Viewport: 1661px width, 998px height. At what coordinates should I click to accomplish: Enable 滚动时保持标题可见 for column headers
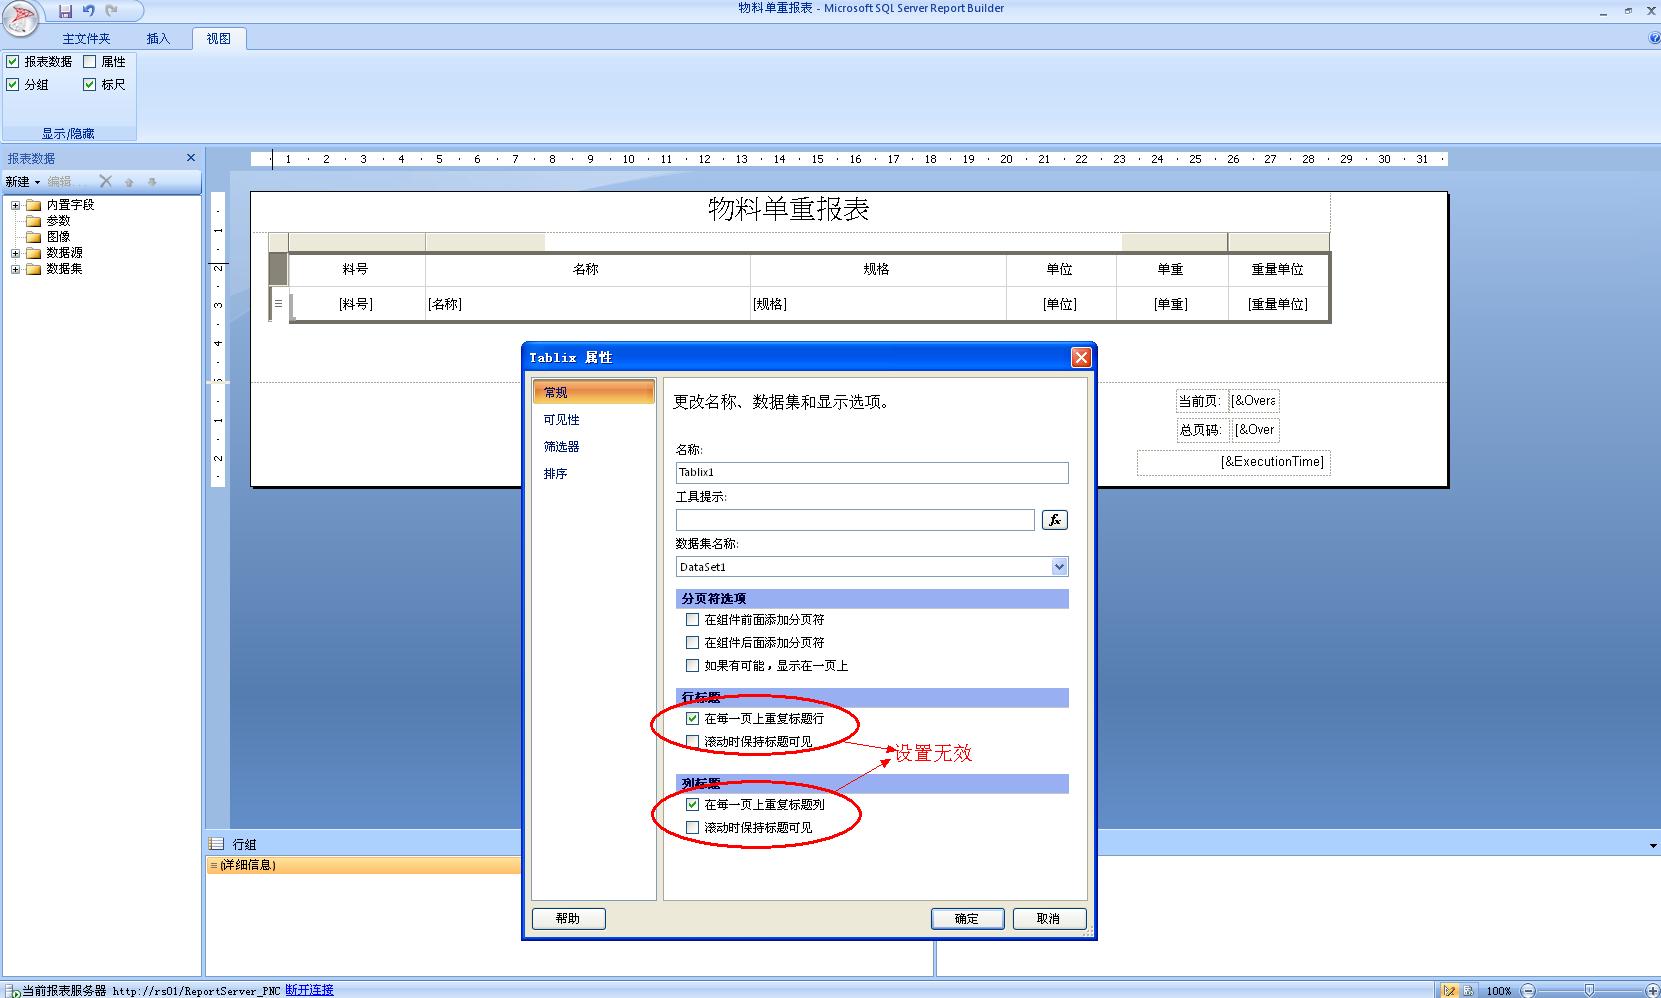(x=692, y=827)
